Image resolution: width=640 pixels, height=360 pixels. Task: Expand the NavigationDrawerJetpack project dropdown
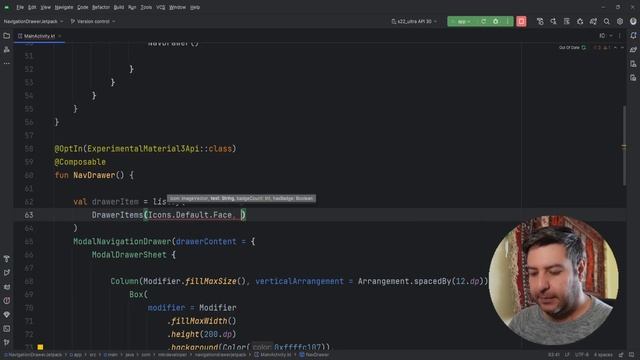33,21
